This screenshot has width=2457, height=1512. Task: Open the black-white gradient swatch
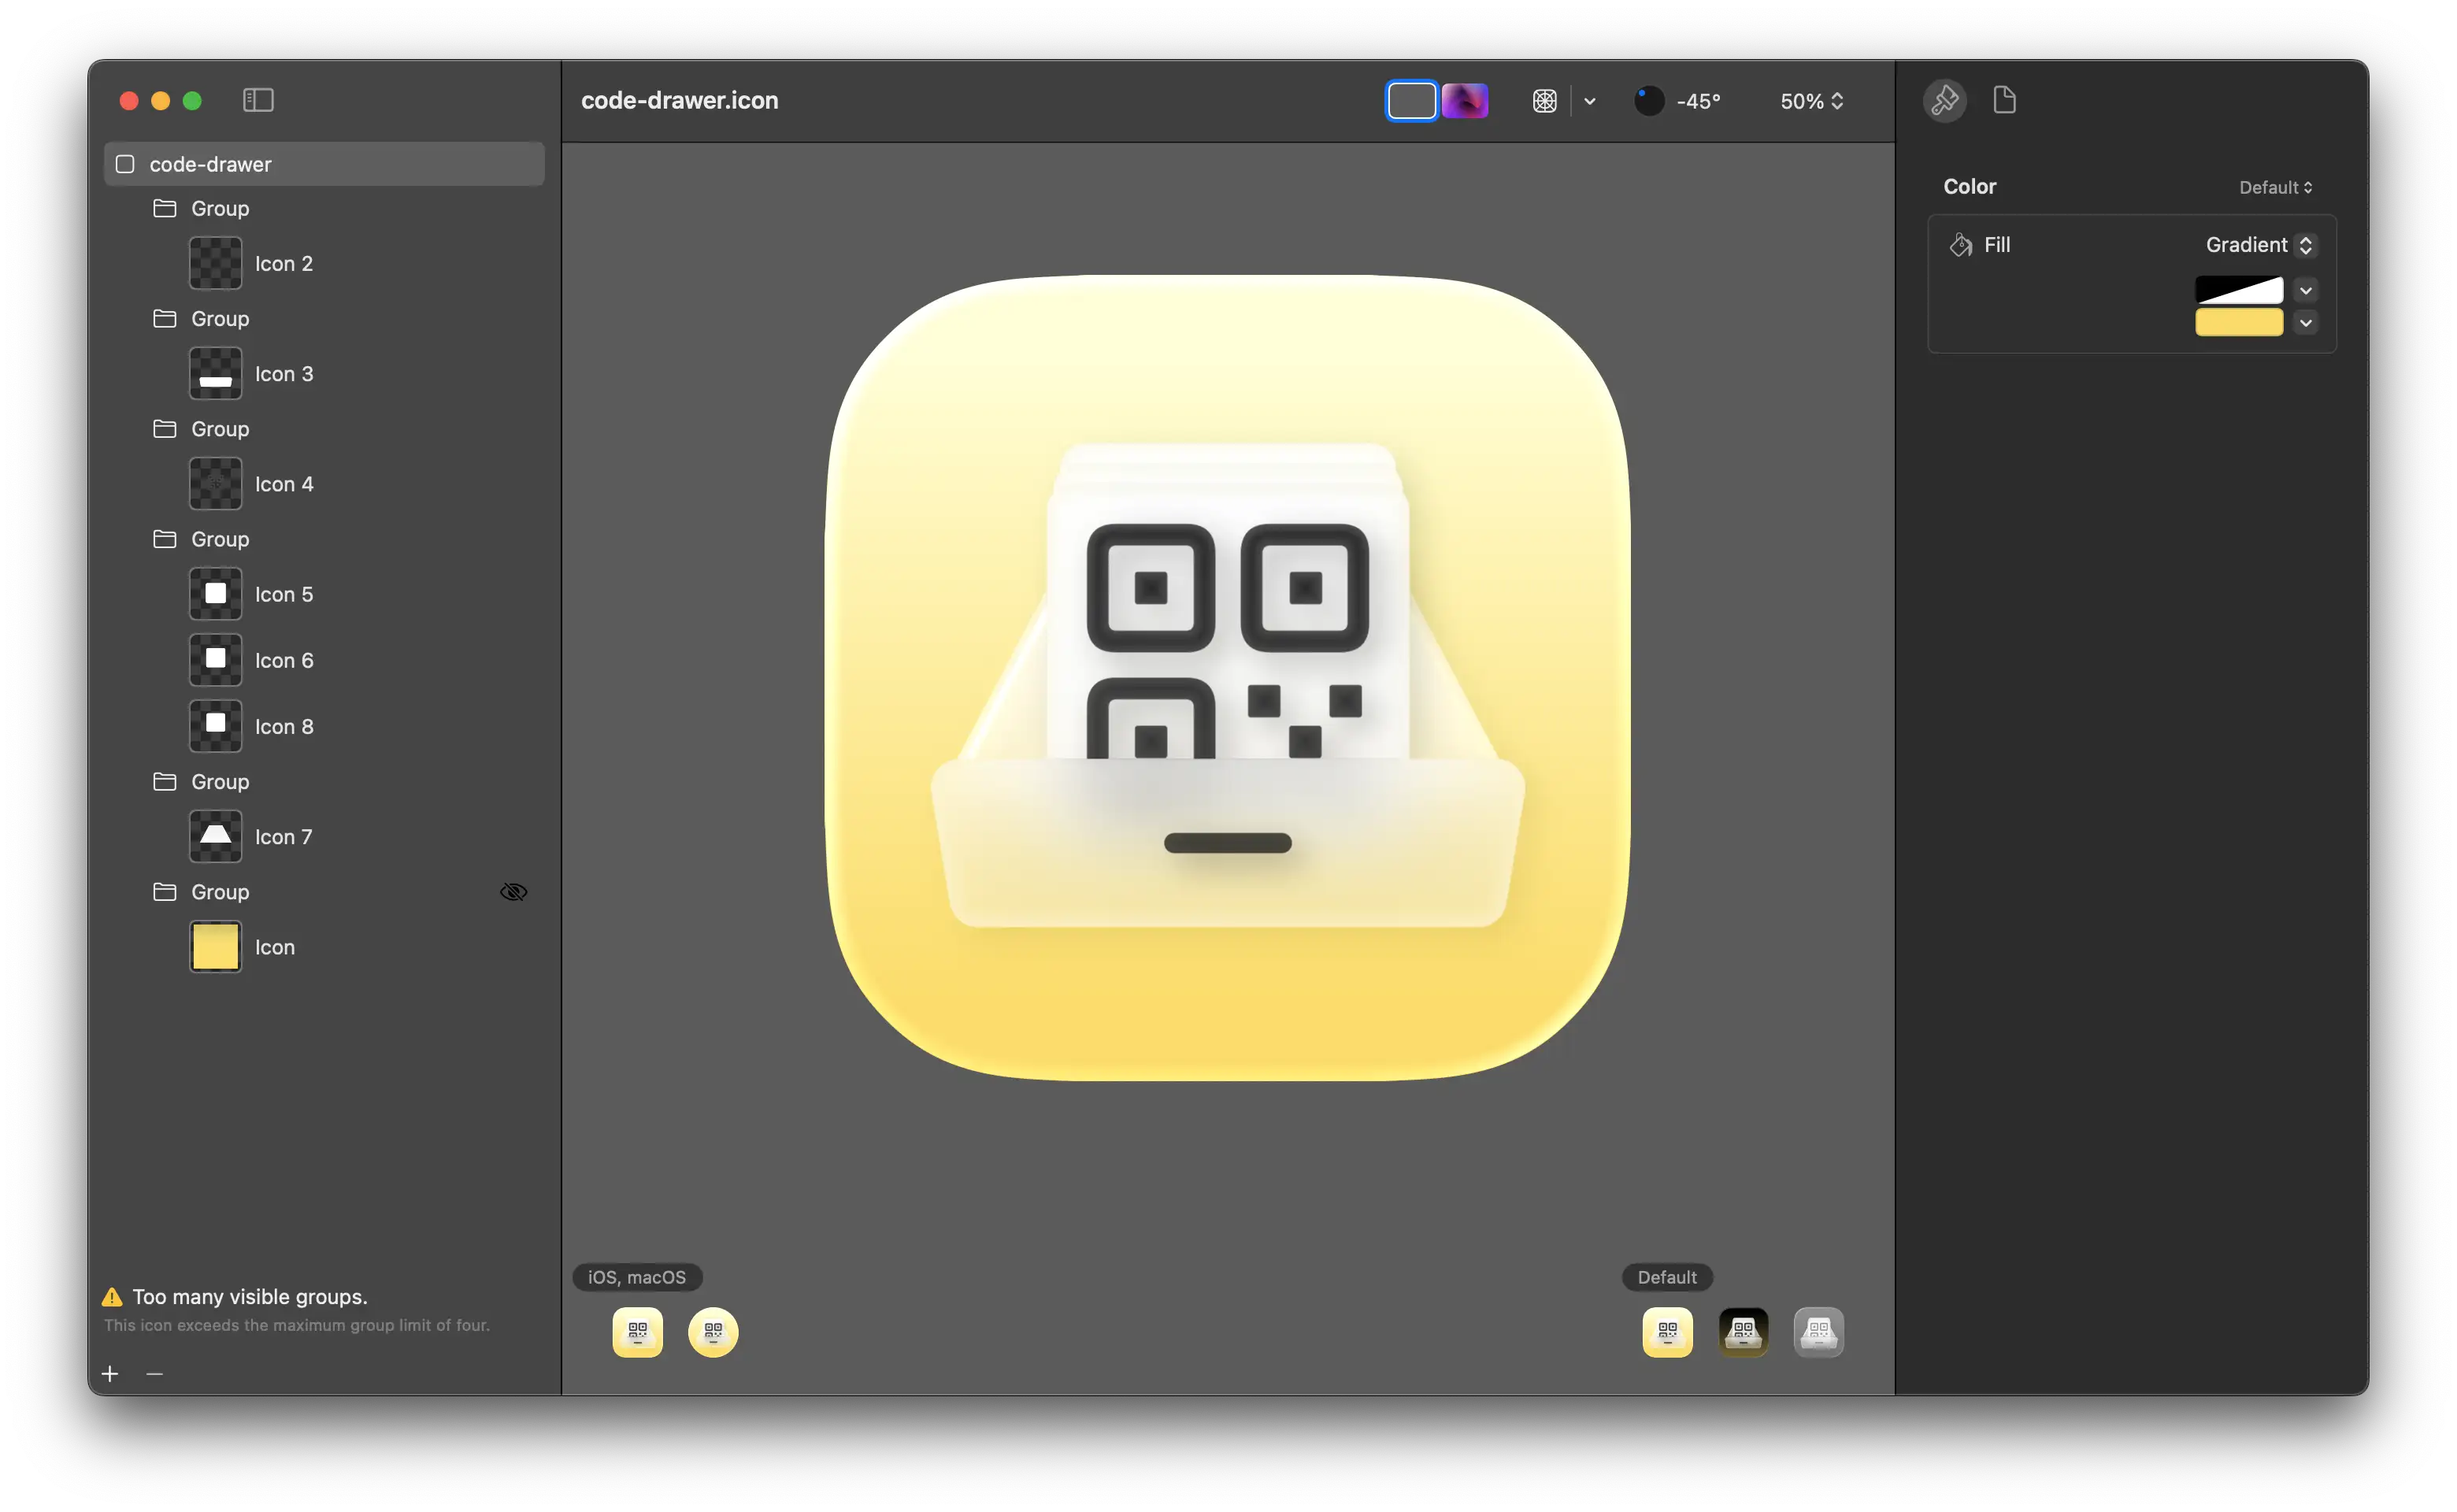pos(2238,290)
